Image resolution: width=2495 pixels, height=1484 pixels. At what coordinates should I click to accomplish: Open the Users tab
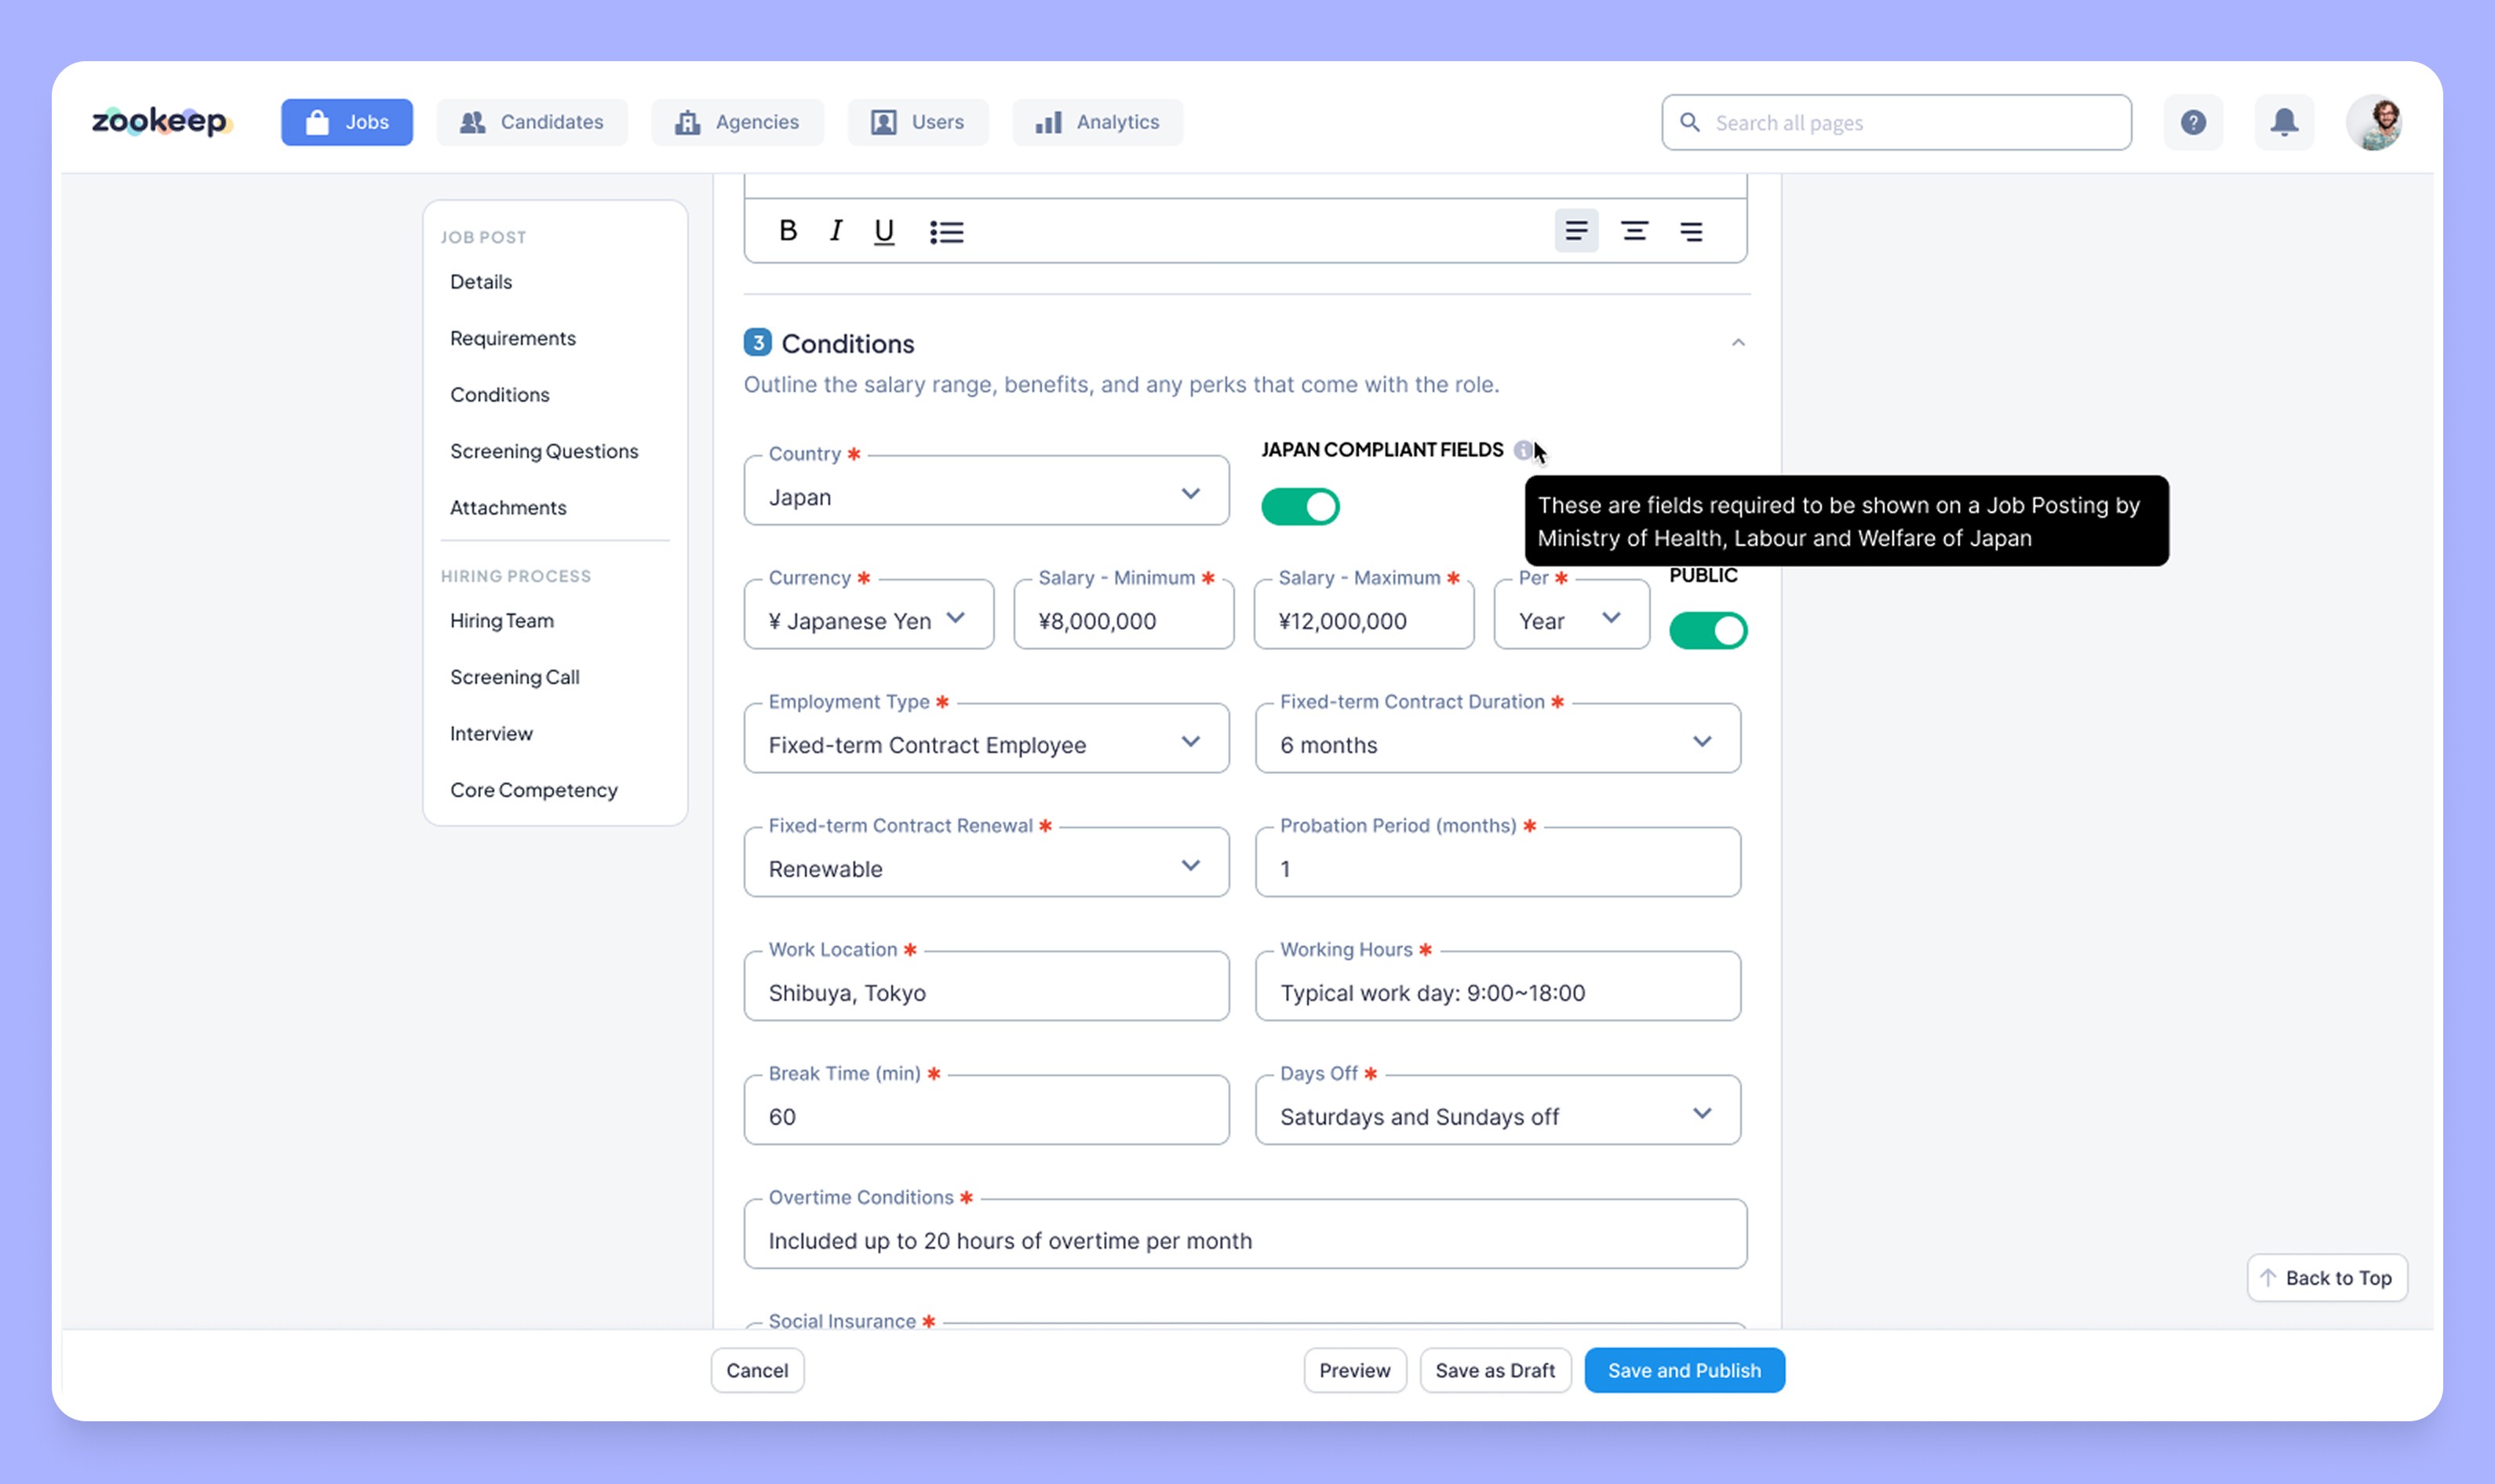pyautogui.click(x=917, y=122)
